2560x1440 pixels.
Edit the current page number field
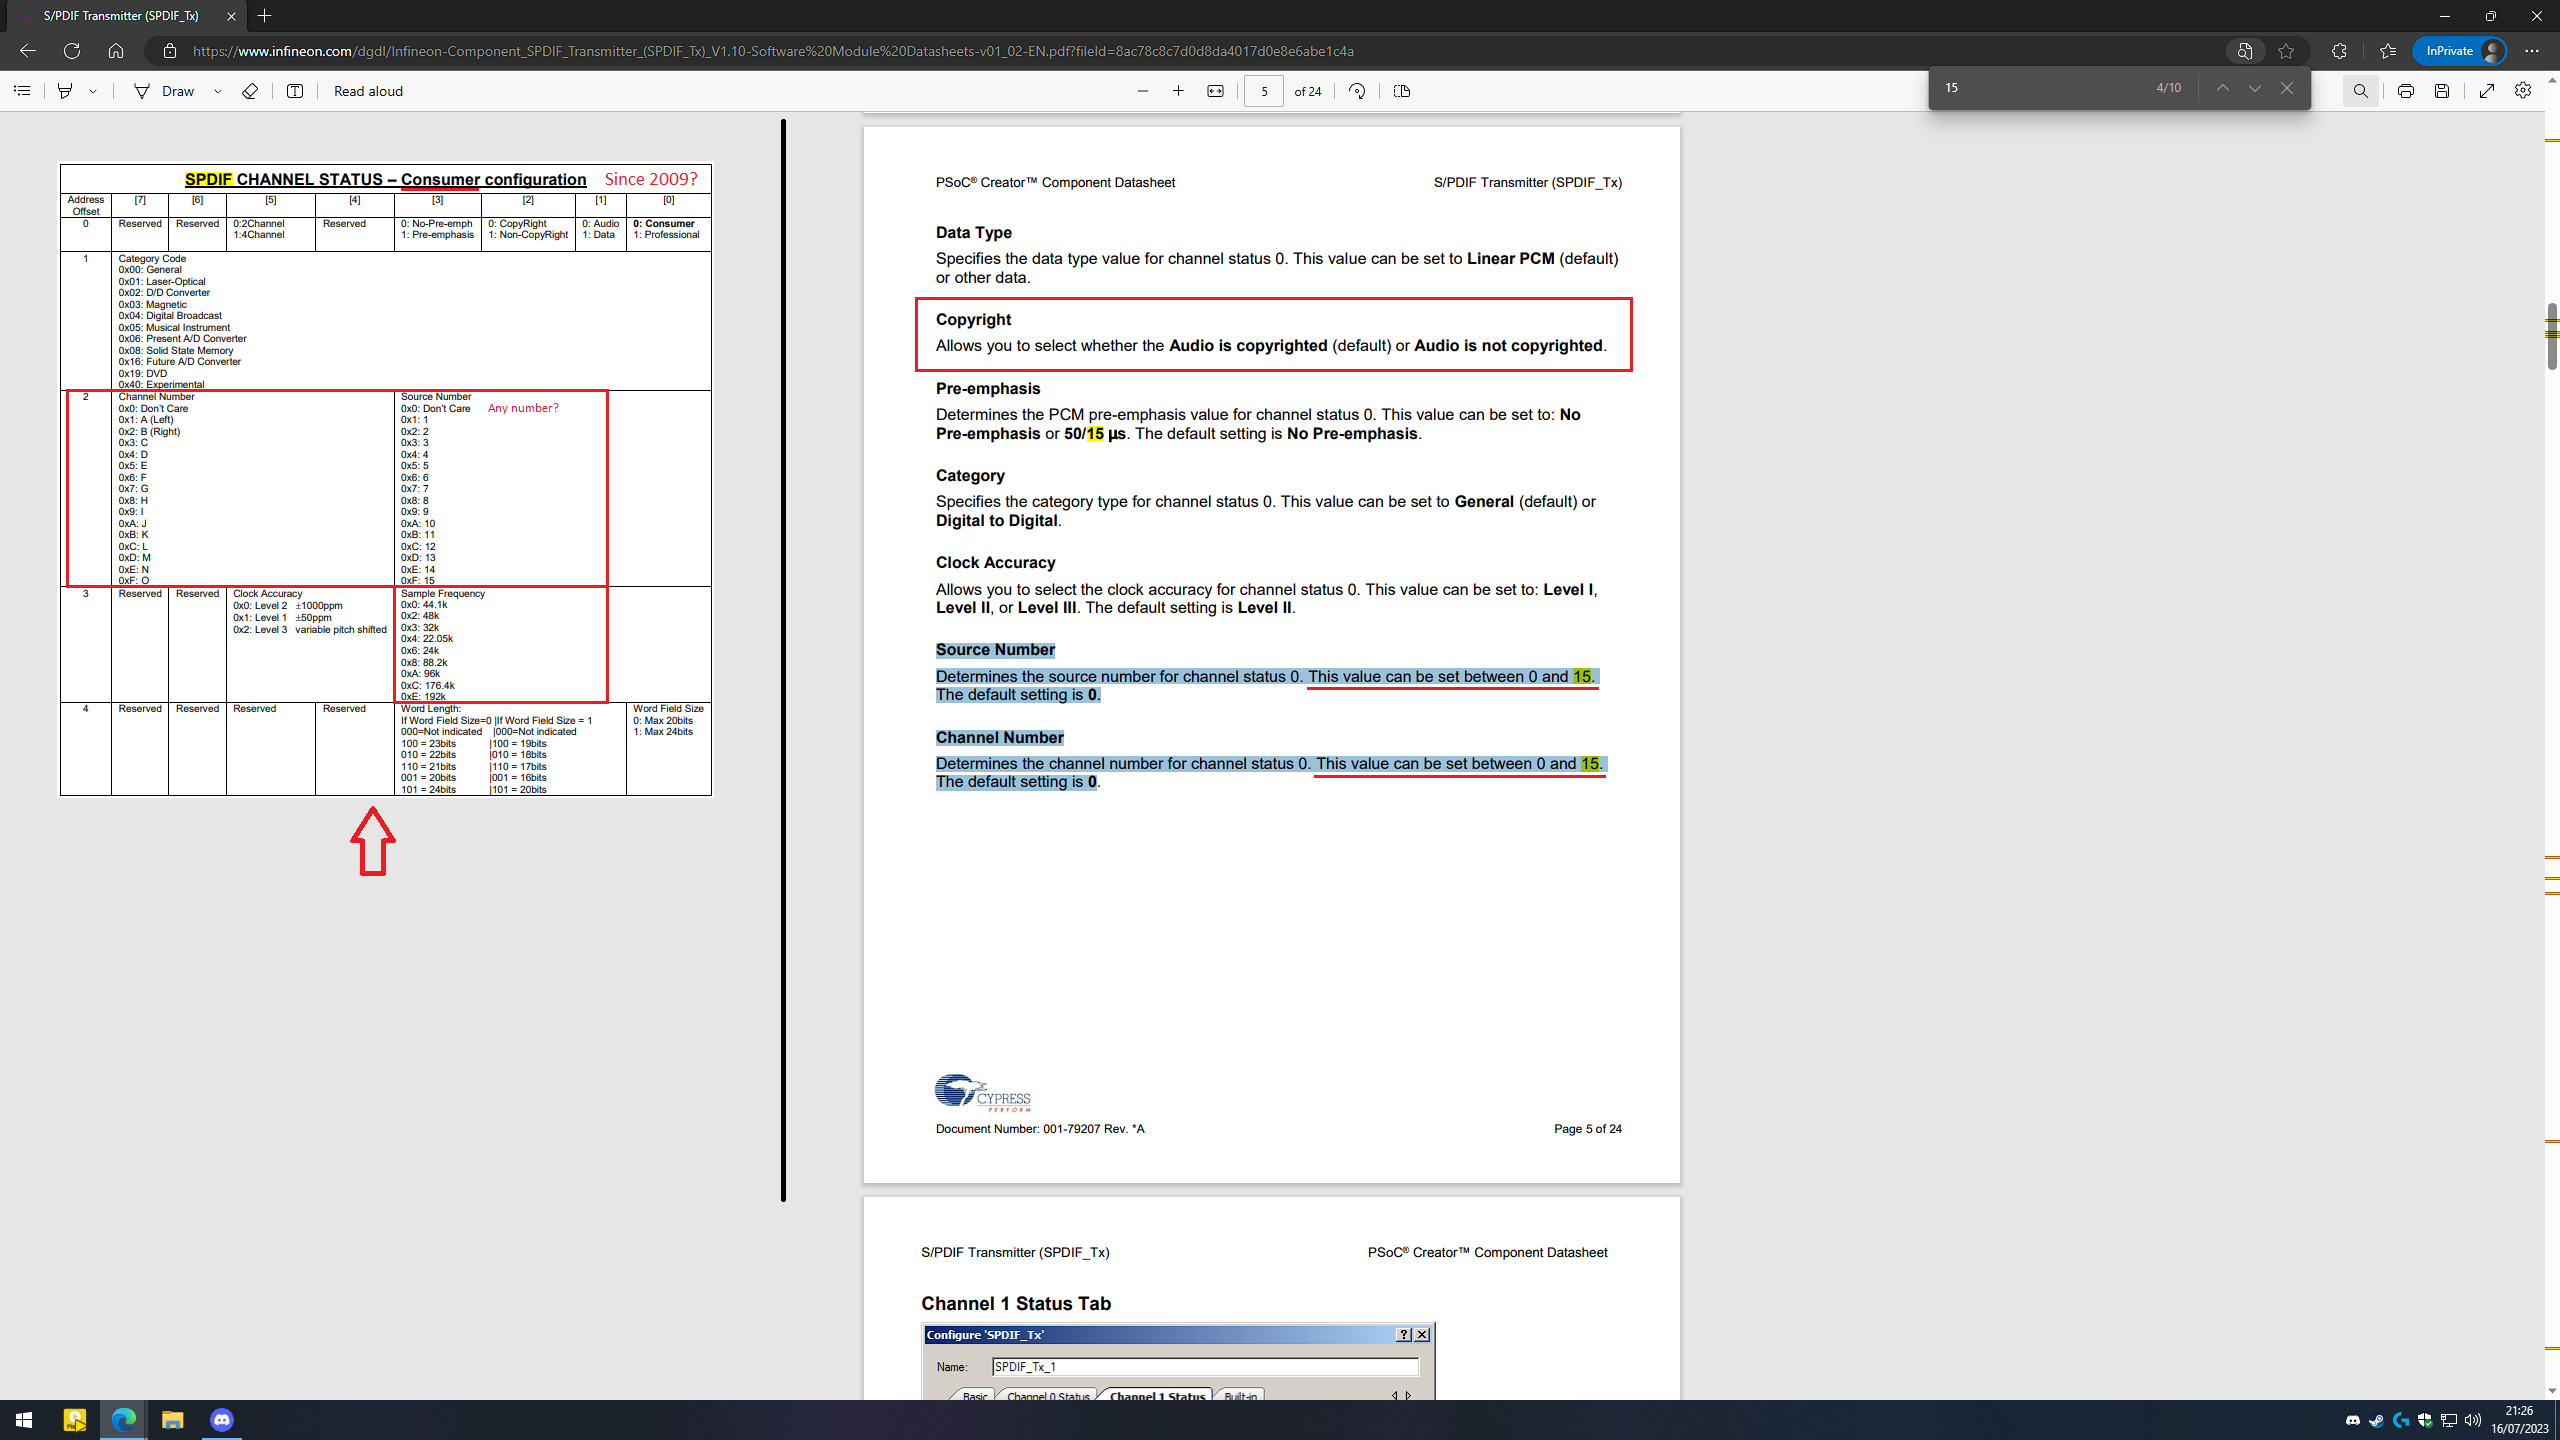point(1264,91)
